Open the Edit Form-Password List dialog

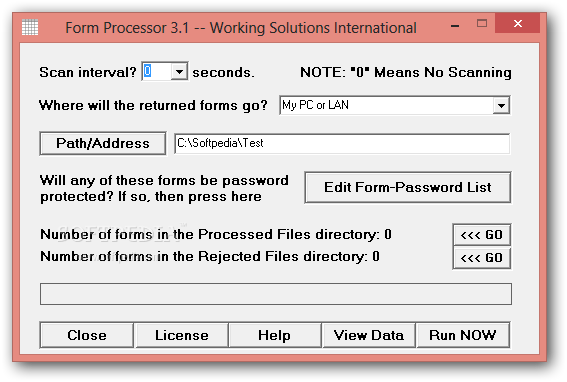tap(408, 187)
